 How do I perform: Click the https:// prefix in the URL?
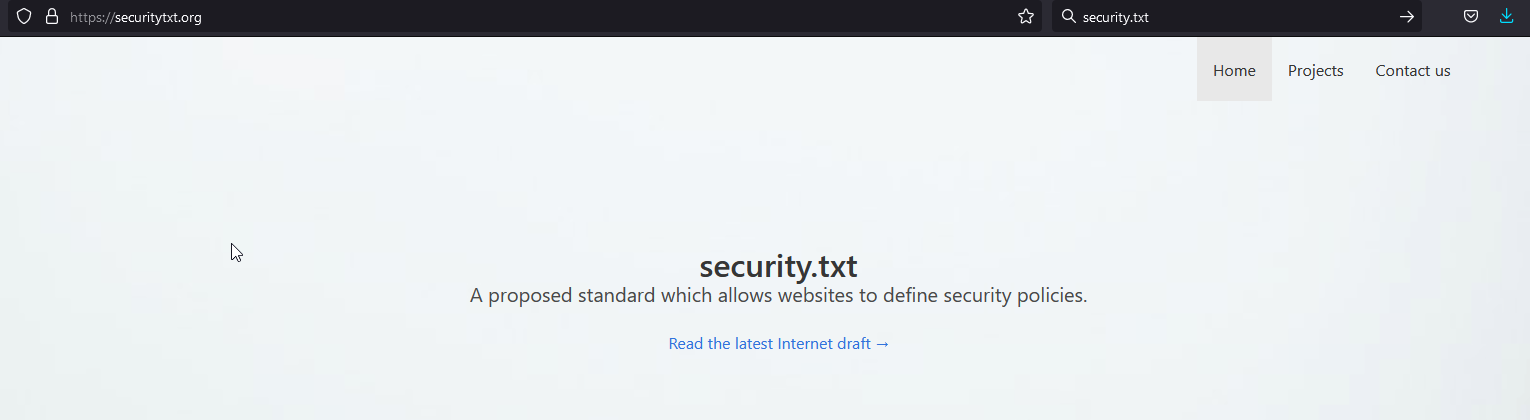[x=92, y=17]
